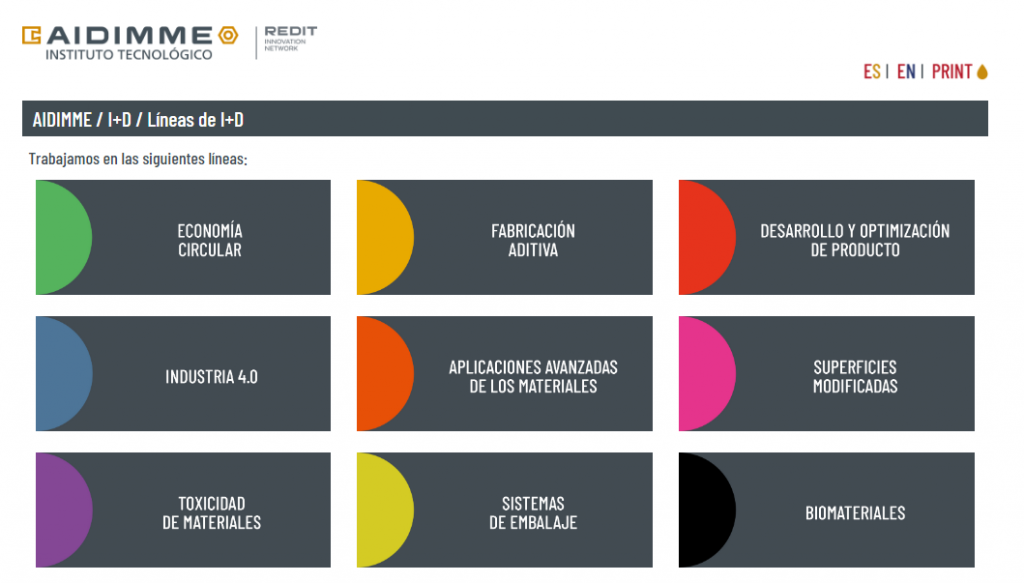This screenshot has width=1024, height=583.
Task: Open the Fabricación Aditiva tile
Action: click(x=505, y=237)
